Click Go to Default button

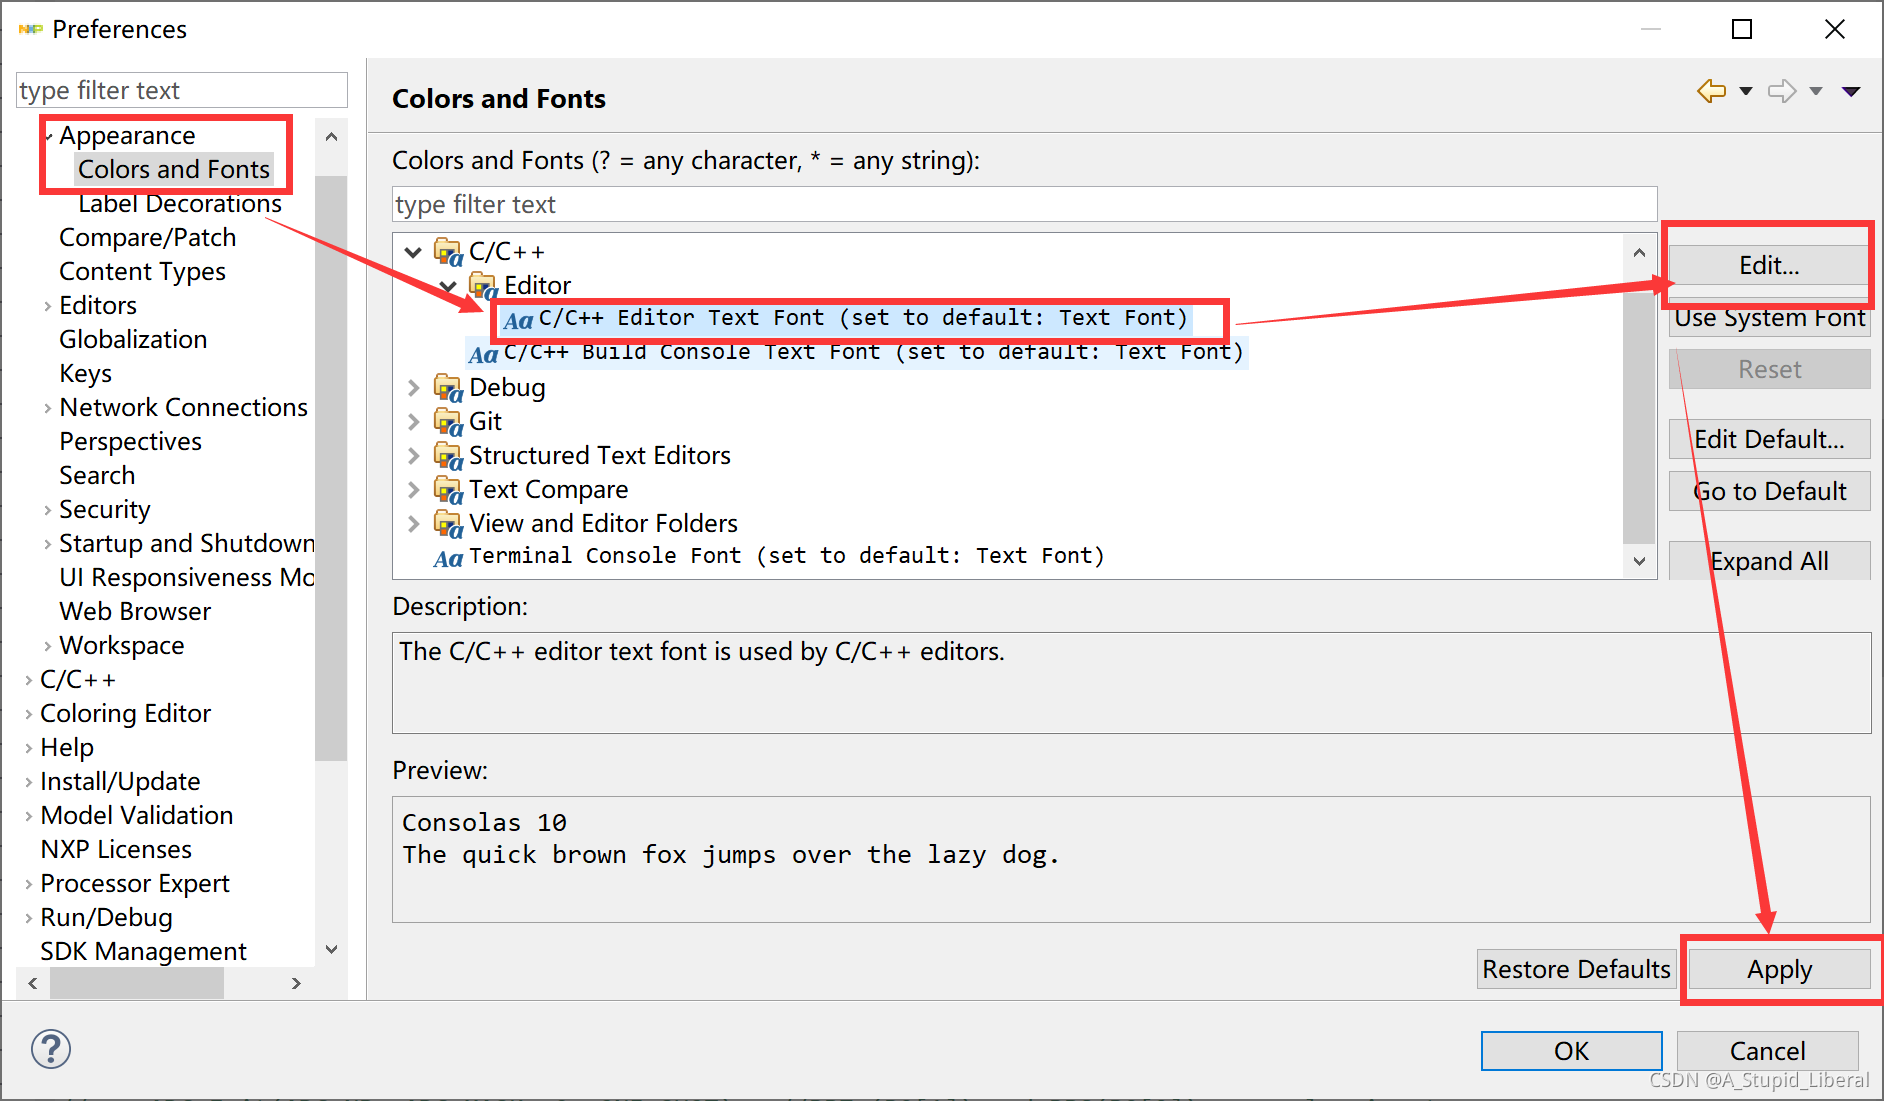1769,491
